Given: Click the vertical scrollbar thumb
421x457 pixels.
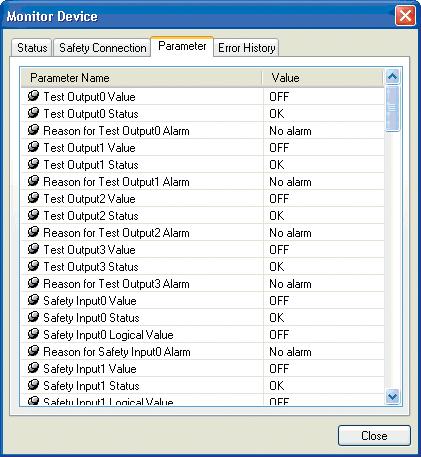Looking at the screenshot, I should [392, 108].
